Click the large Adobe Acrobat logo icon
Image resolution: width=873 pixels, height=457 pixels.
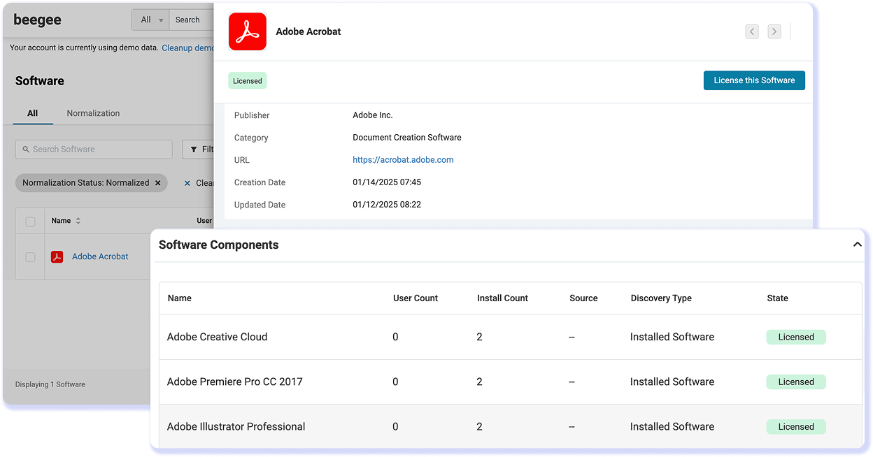point(247,32)
